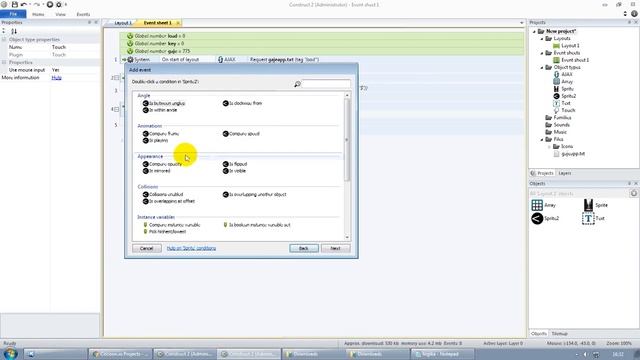Collapse the Layouts folder in Projects tree

[x=542, y=39]
